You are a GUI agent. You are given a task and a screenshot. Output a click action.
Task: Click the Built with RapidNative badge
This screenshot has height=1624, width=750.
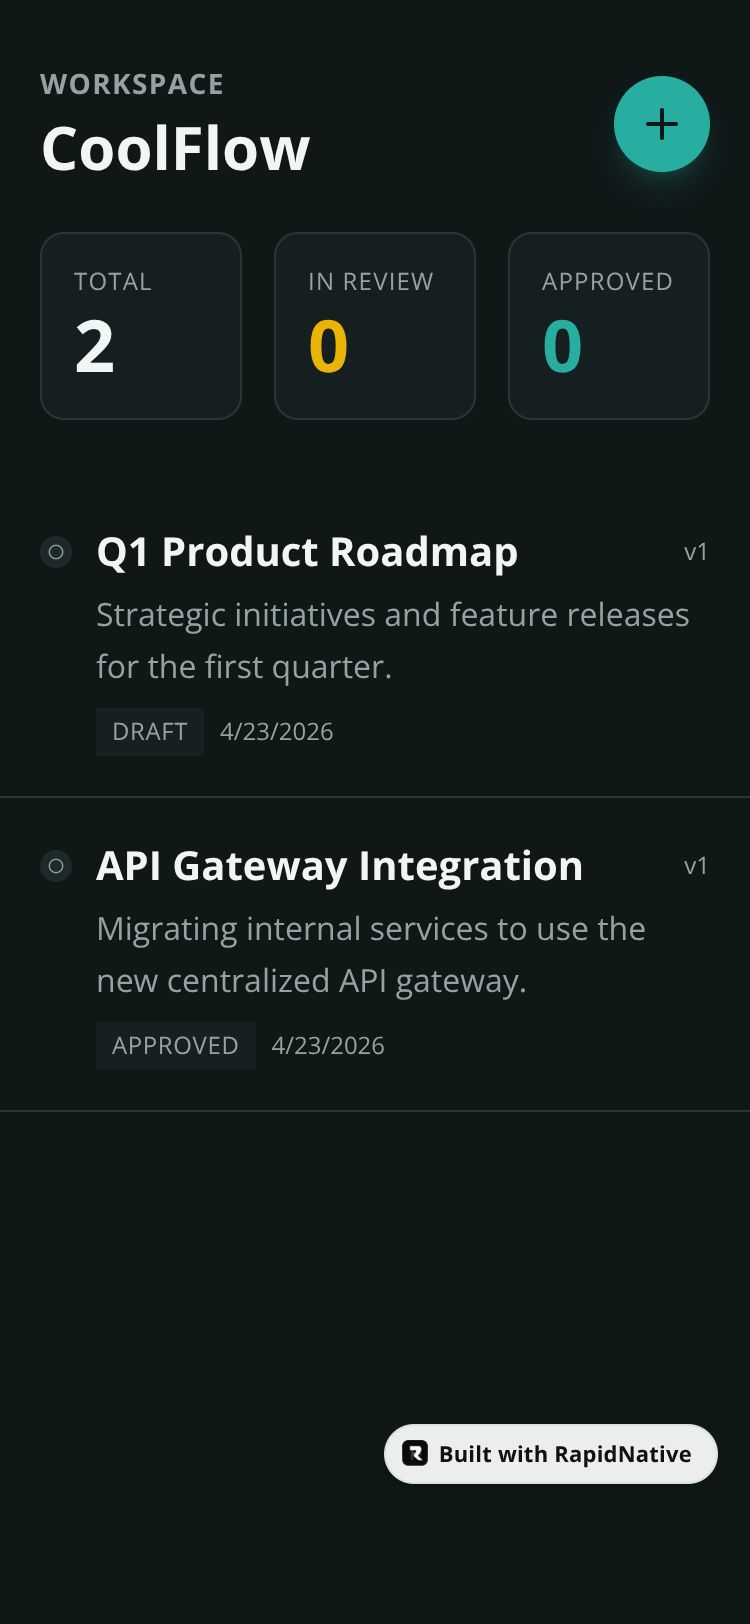551,1454
